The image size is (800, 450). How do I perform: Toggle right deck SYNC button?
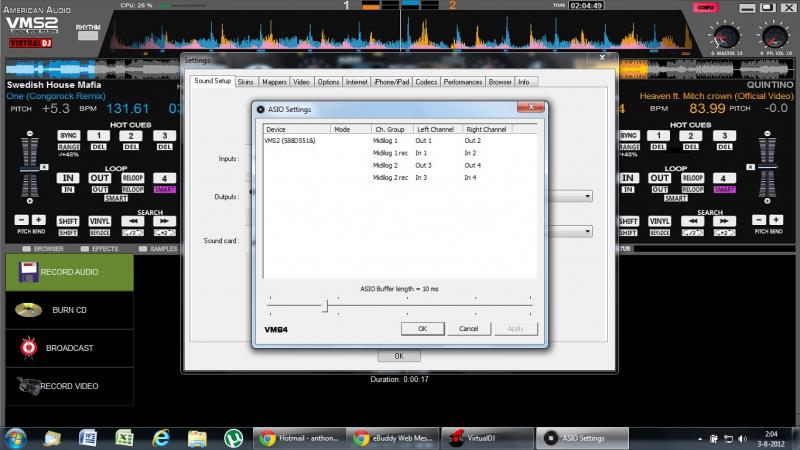pos(629,135)
